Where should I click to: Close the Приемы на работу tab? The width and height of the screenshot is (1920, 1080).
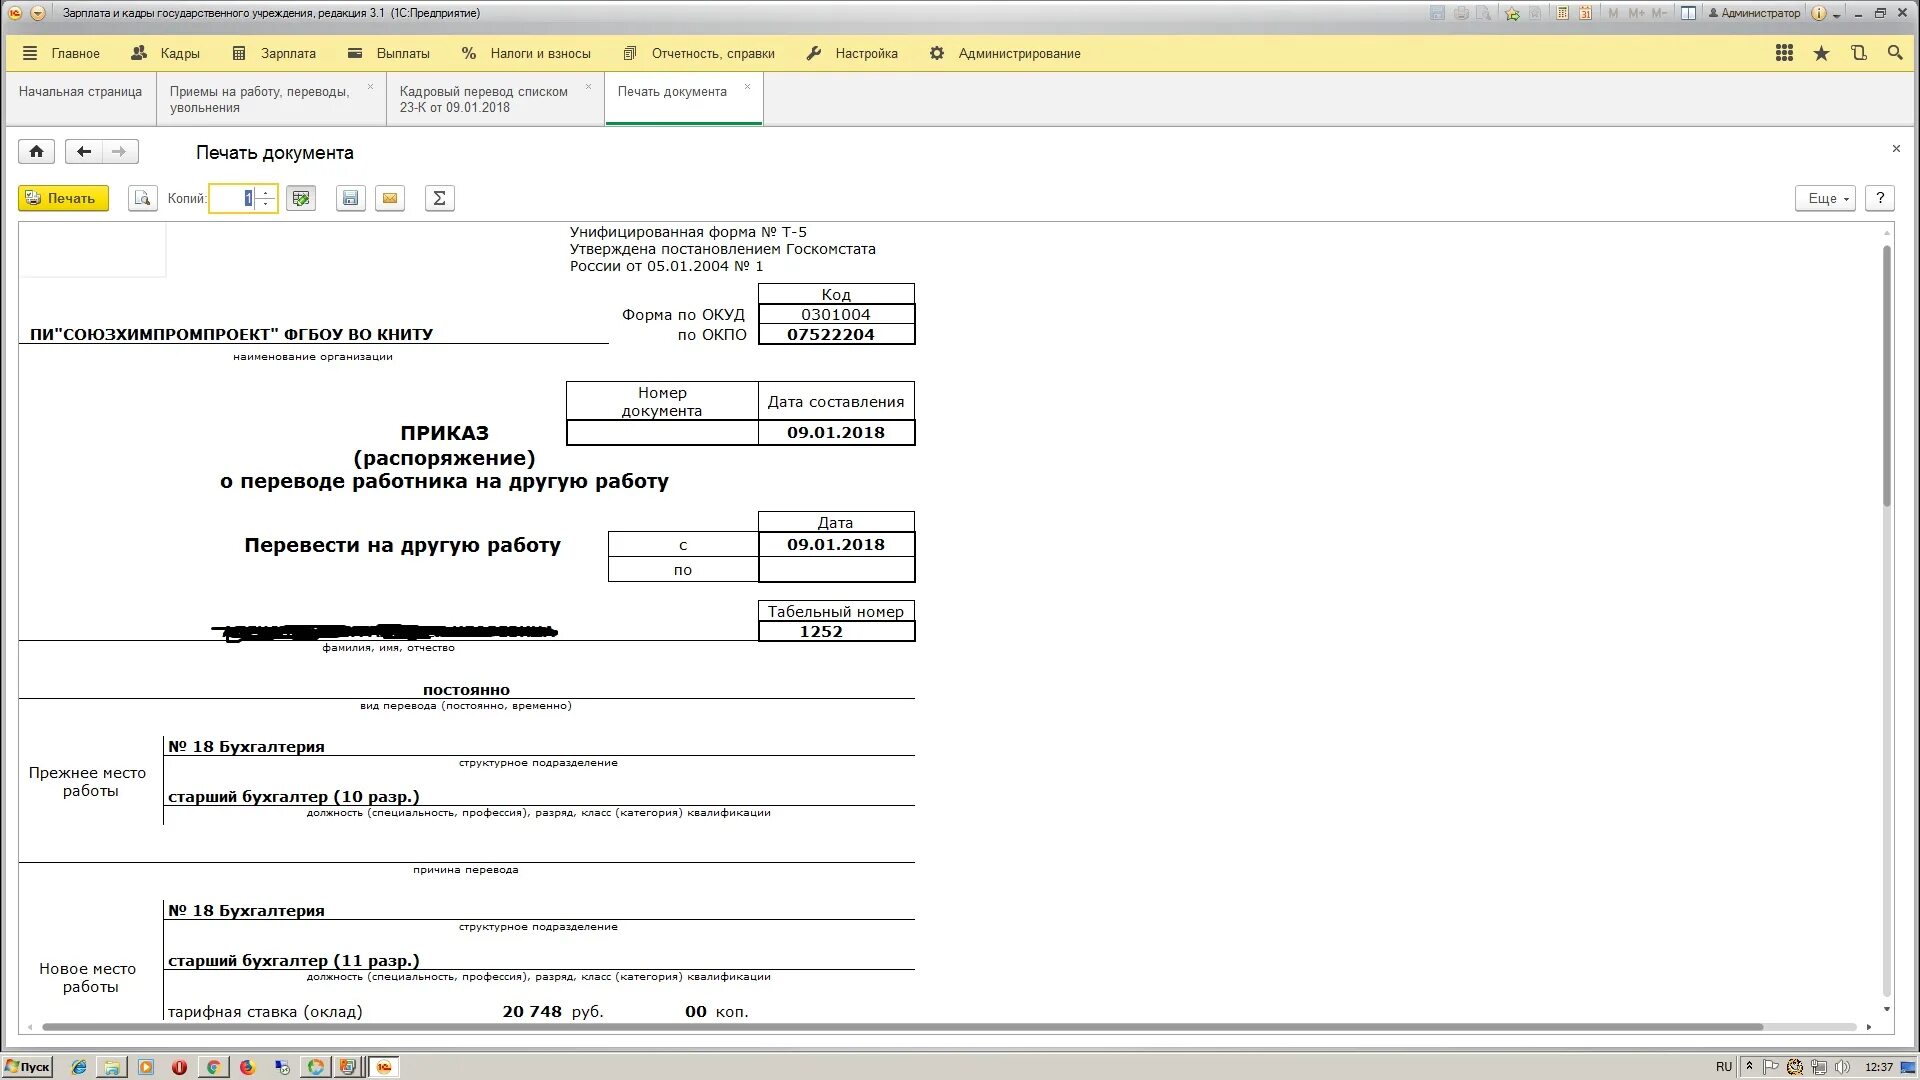click(x=370, y=87)
